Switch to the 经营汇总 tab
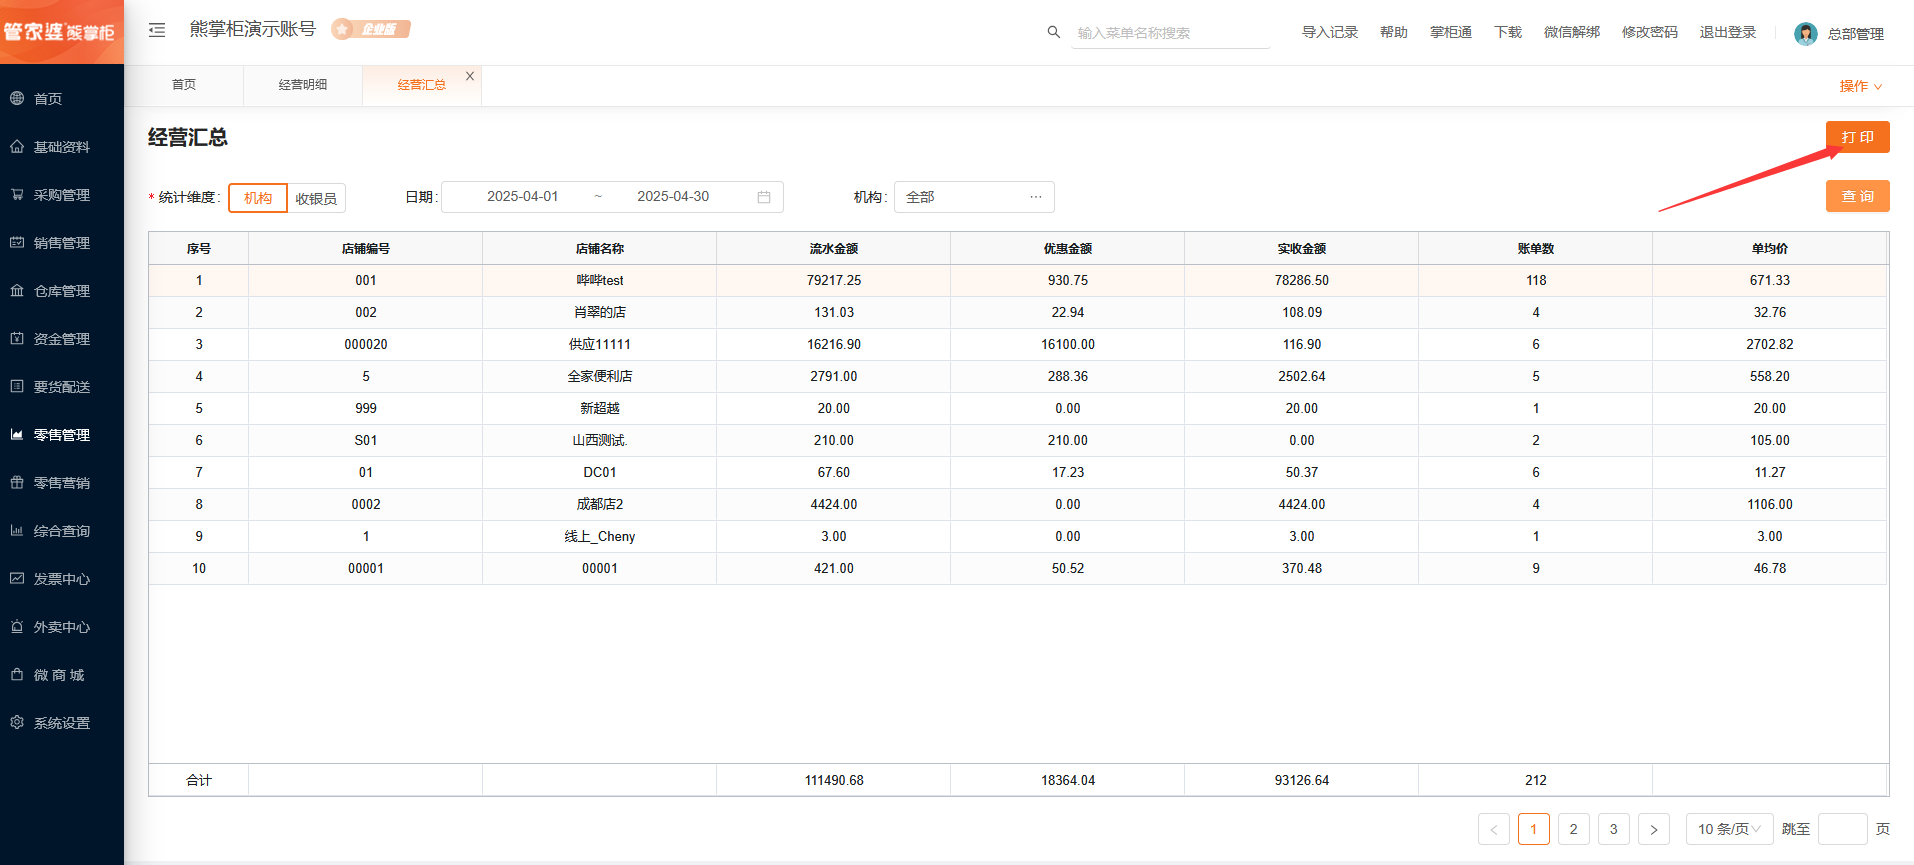1914x865 pixels. coord(421,85)
